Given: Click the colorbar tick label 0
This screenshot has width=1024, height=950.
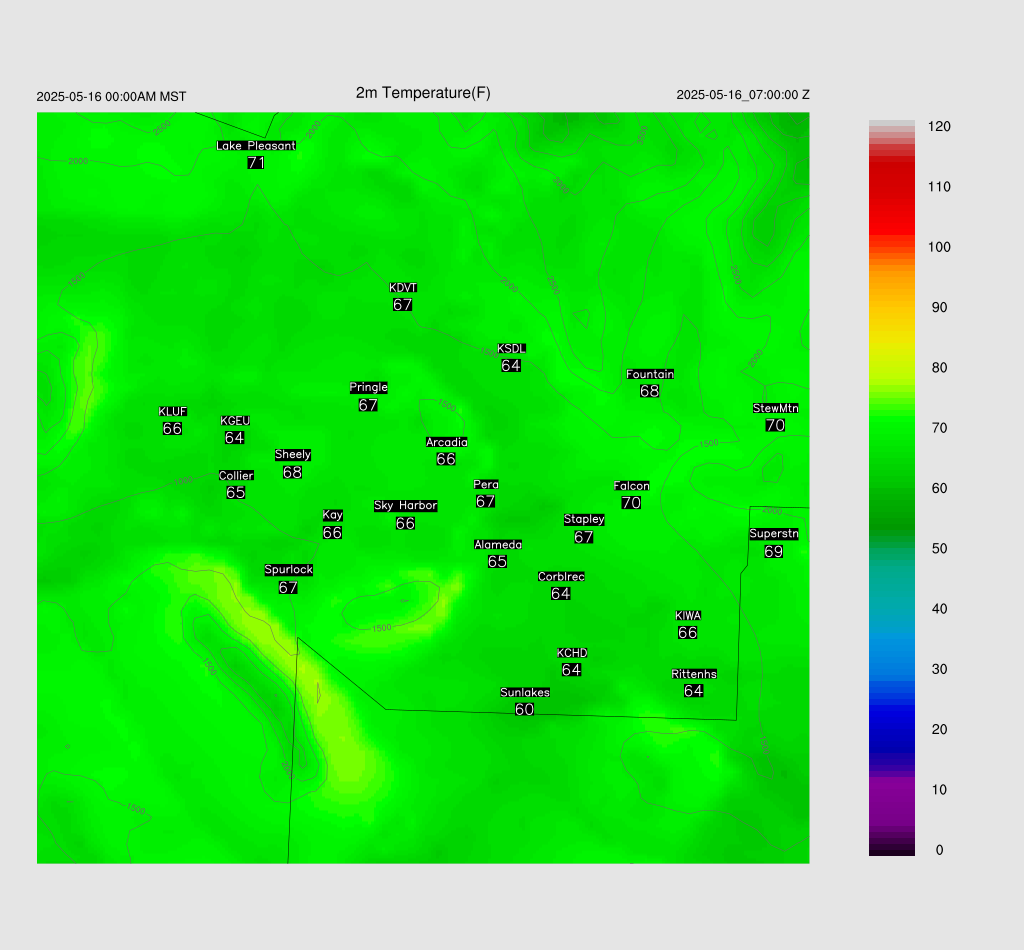Looking at the screenshot, I should (x=939, y=850).
